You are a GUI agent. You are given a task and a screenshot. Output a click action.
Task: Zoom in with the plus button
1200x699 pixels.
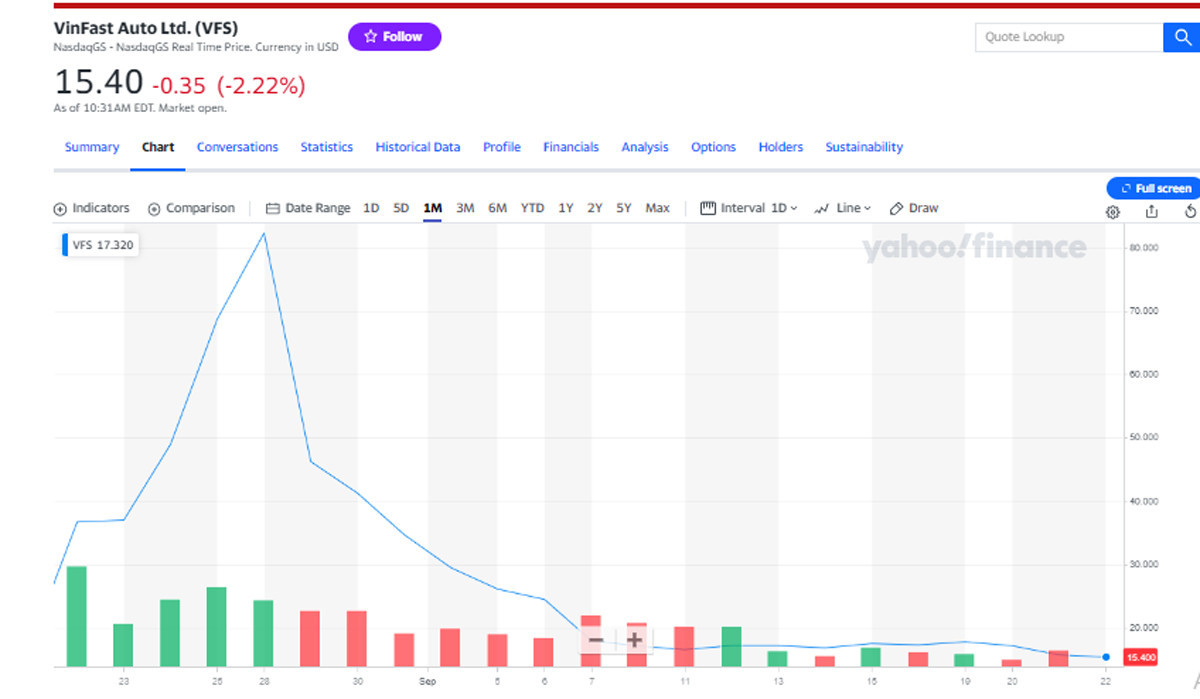pos(634,639)
